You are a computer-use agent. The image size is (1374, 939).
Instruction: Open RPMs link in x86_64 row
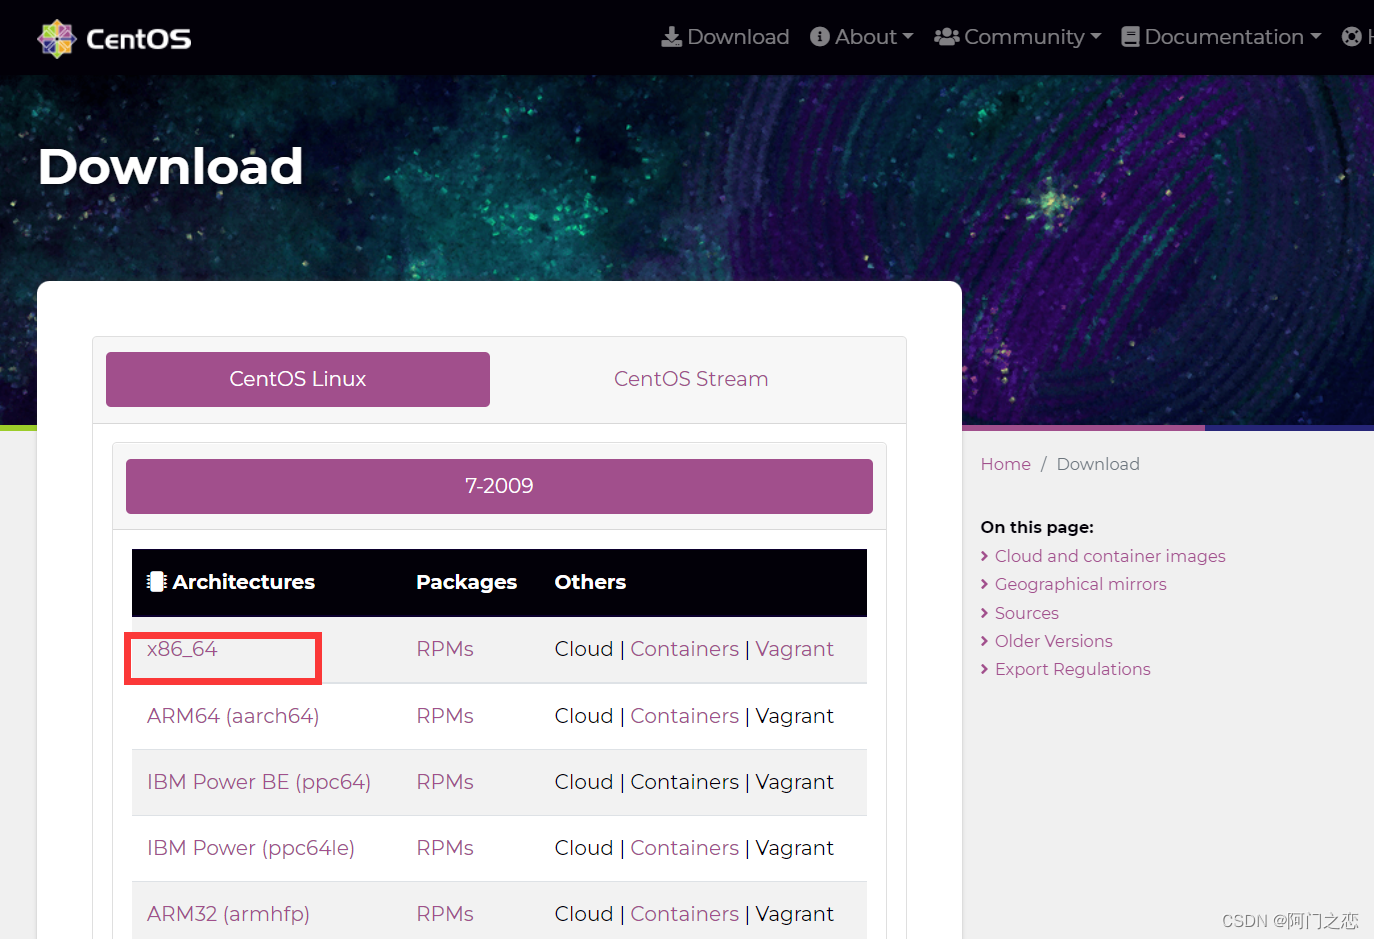tap(445, 649)
